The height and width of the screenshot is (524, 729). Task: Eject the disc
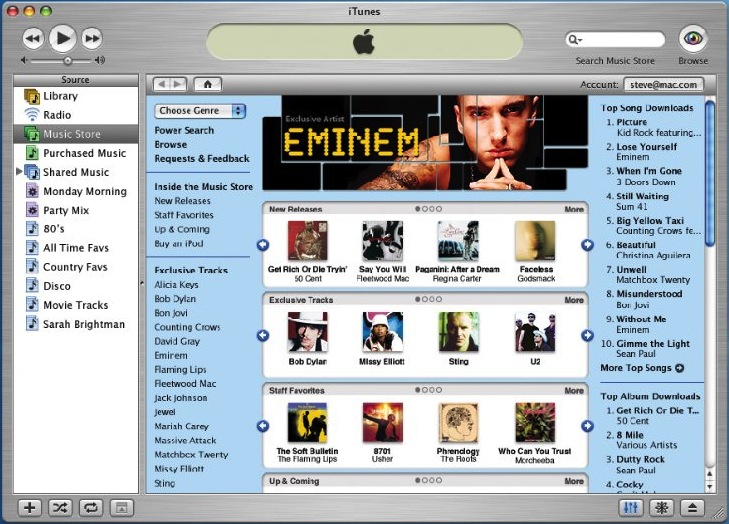coord(692,507)
